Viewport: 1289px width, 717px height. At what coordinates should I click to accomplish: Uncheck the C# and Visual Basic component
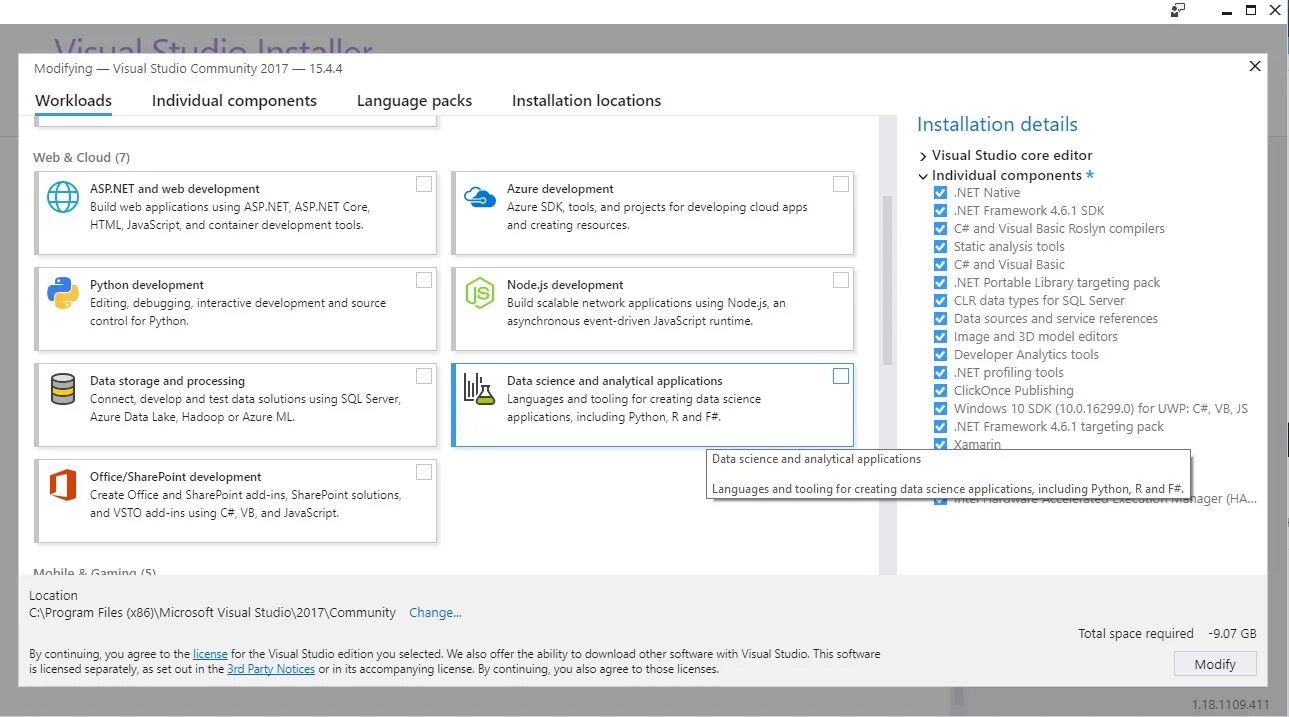pyautogui.click(x=940, y=265)
